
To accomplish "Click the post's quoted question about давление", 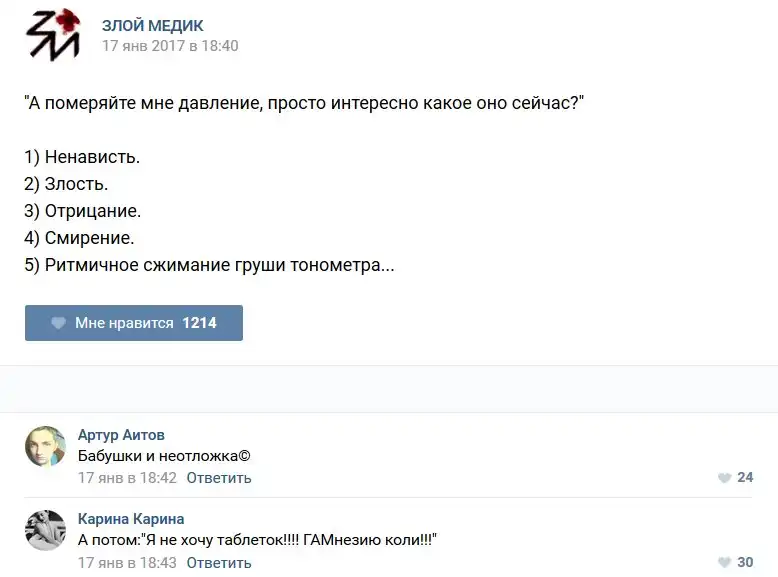I will tap(304, 103).
